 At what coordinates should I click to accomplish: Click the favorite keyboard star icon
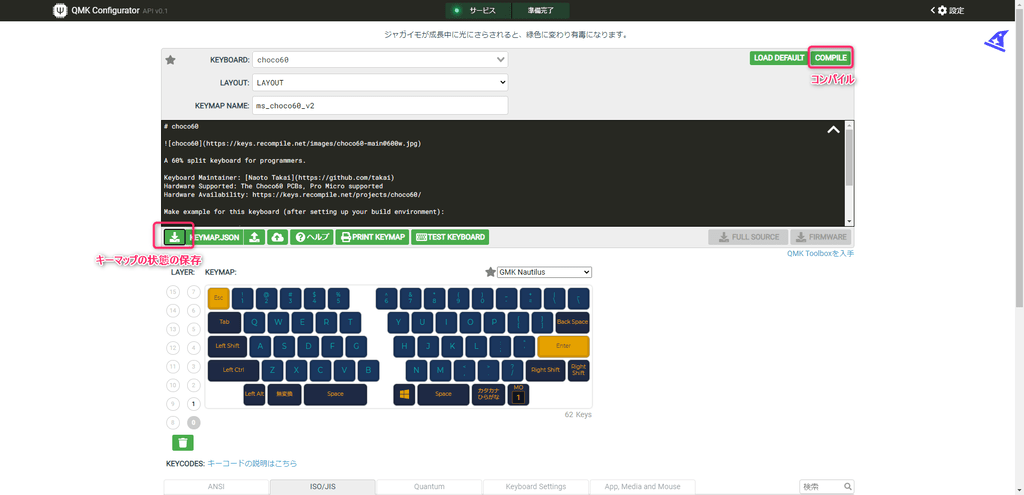[x=170, y=60]
